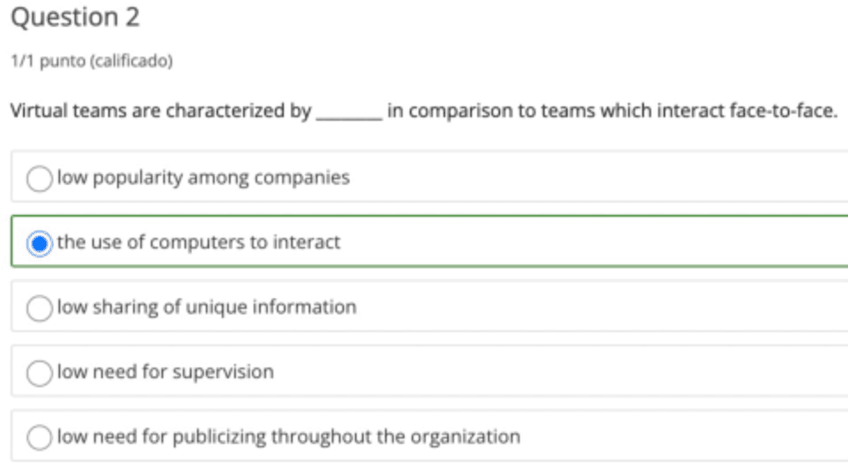
Task: Click the "low need for supervision" label text
Action: click(165, 372)
